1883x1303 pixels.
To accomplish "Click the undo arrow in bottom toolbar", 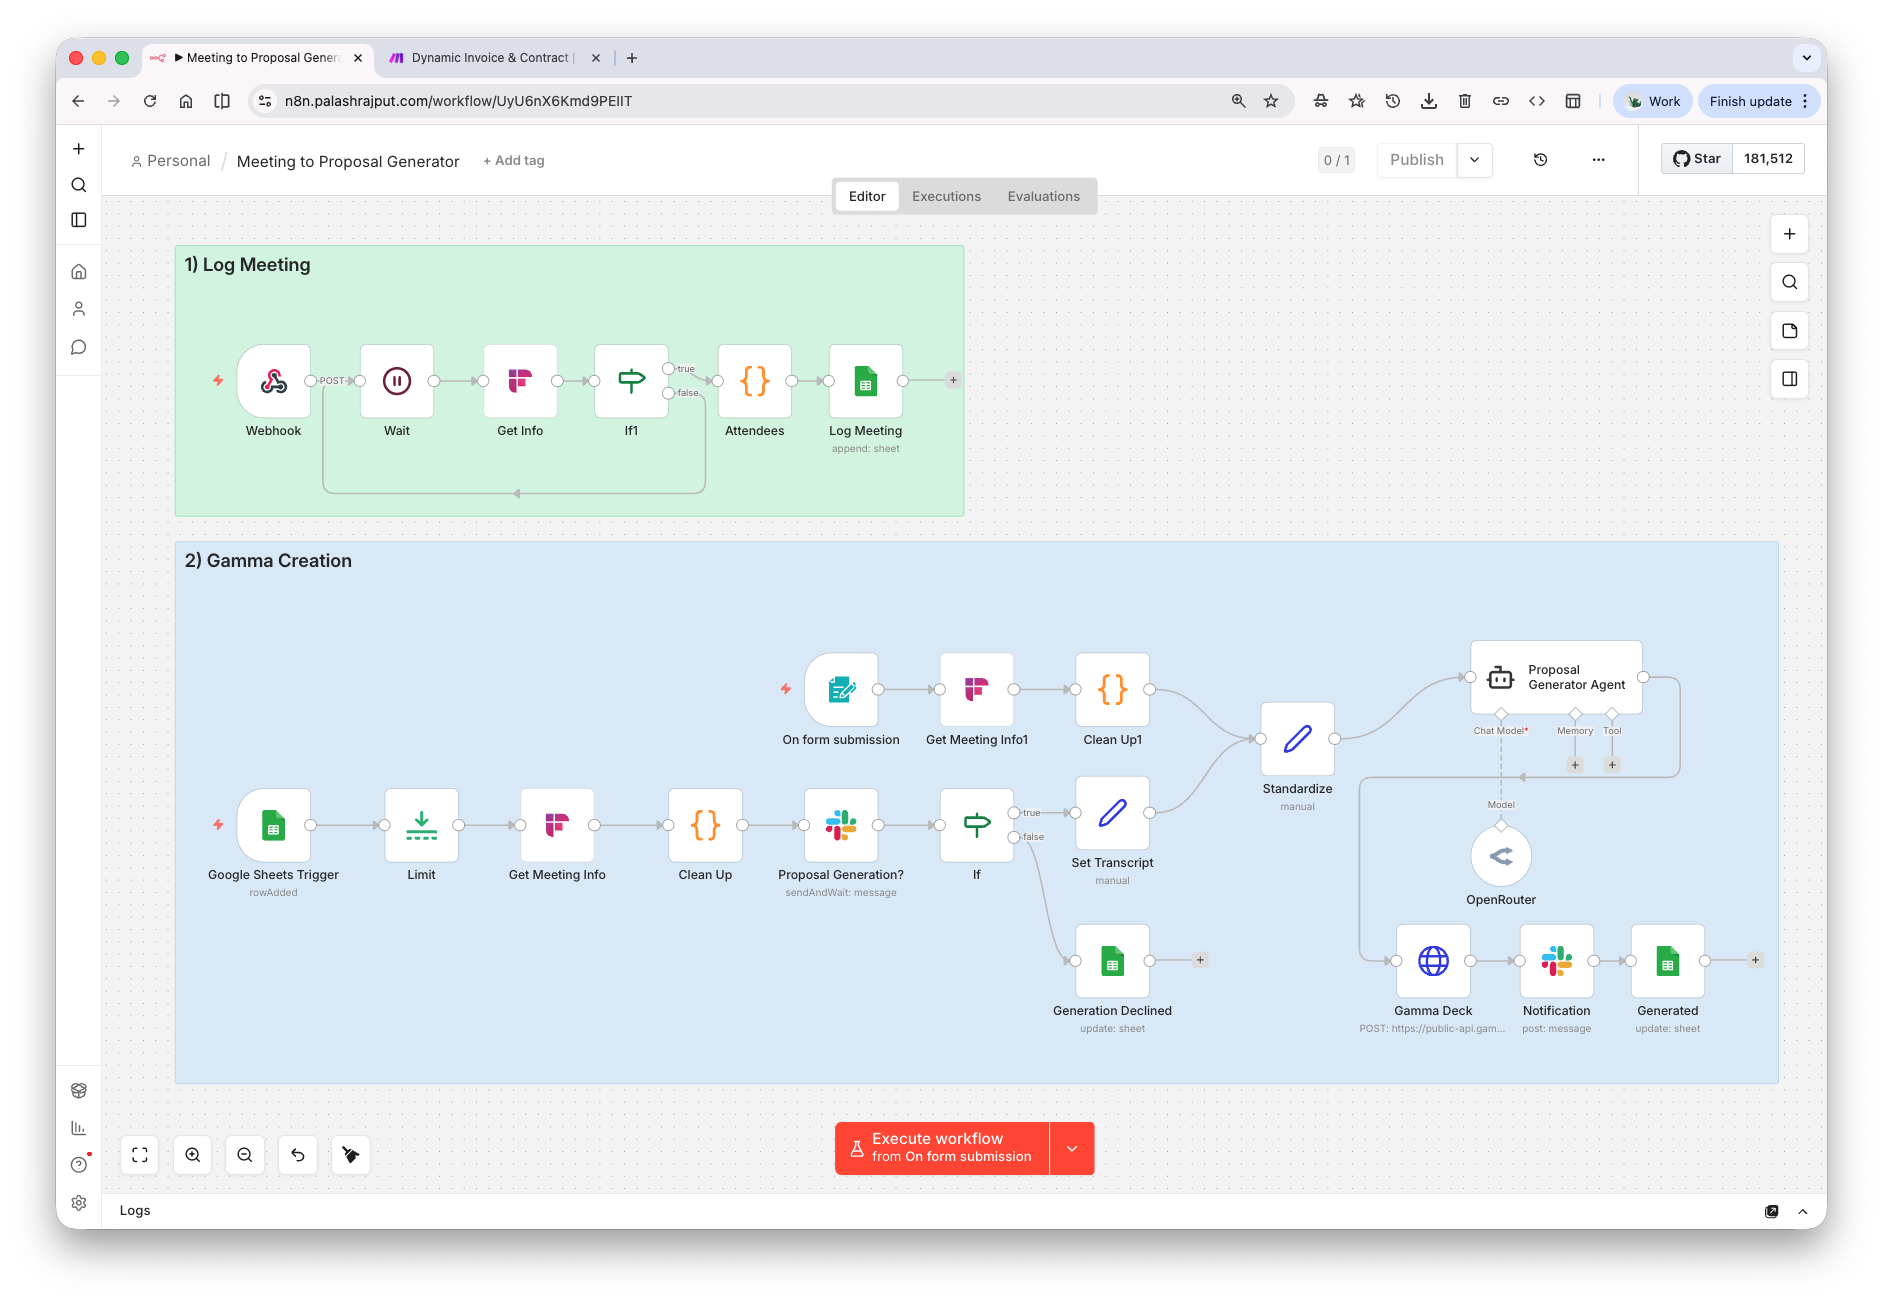I will (297, 1155).
